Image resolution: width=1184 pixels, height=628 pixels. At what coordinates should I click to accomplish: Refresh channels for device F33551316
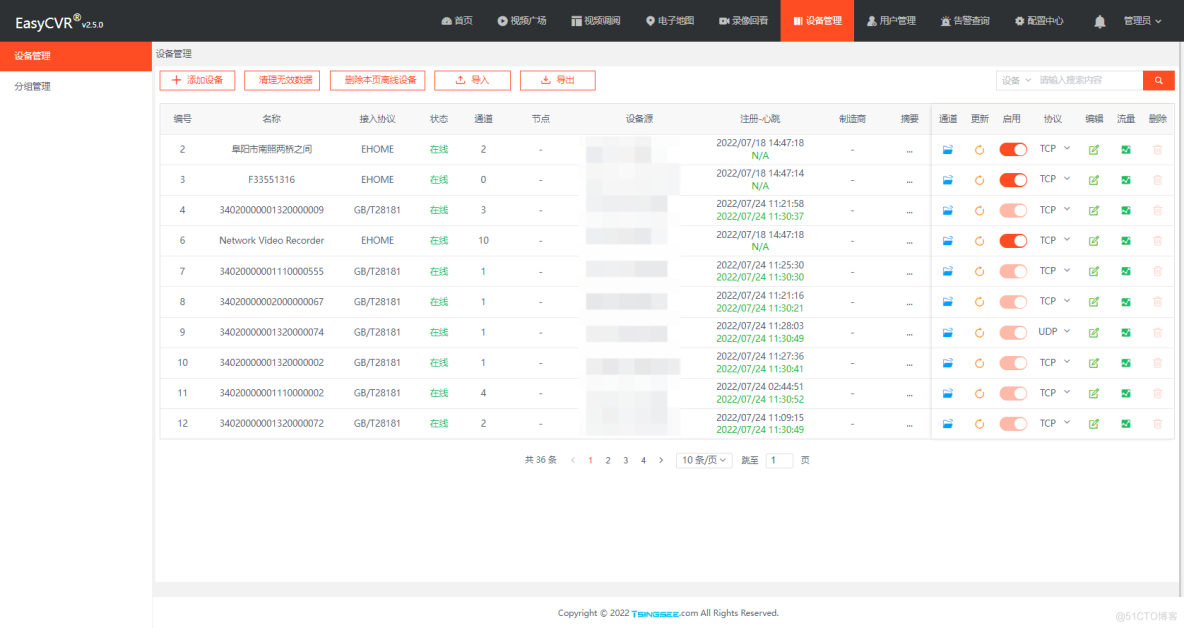(979, 179)
